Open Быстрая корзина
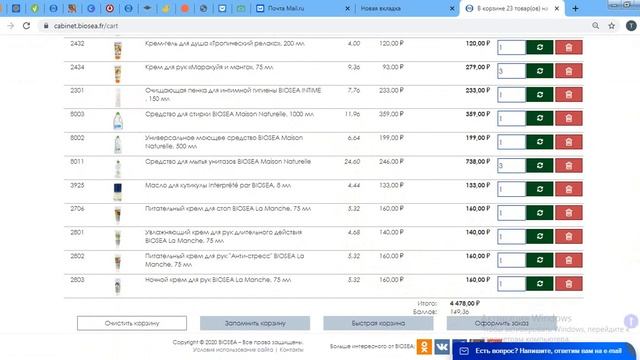Viewport: 640px width, 360px height. tap(378, 323)
